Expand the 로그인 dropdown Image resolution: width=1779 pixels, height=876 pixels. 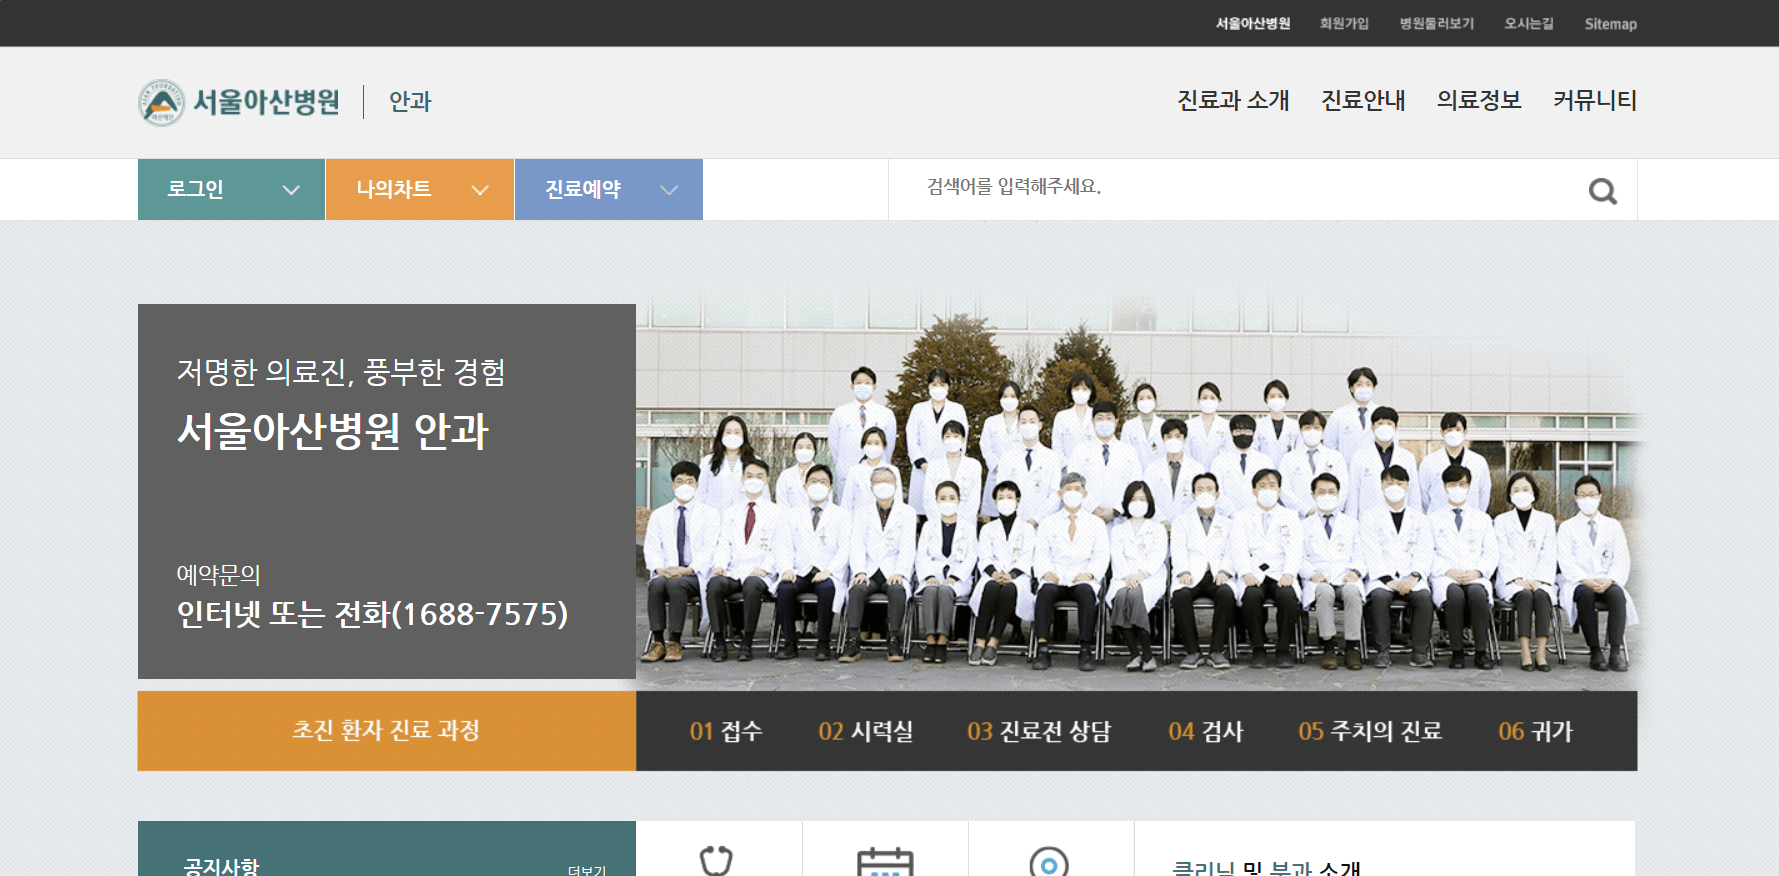[231, 189]
